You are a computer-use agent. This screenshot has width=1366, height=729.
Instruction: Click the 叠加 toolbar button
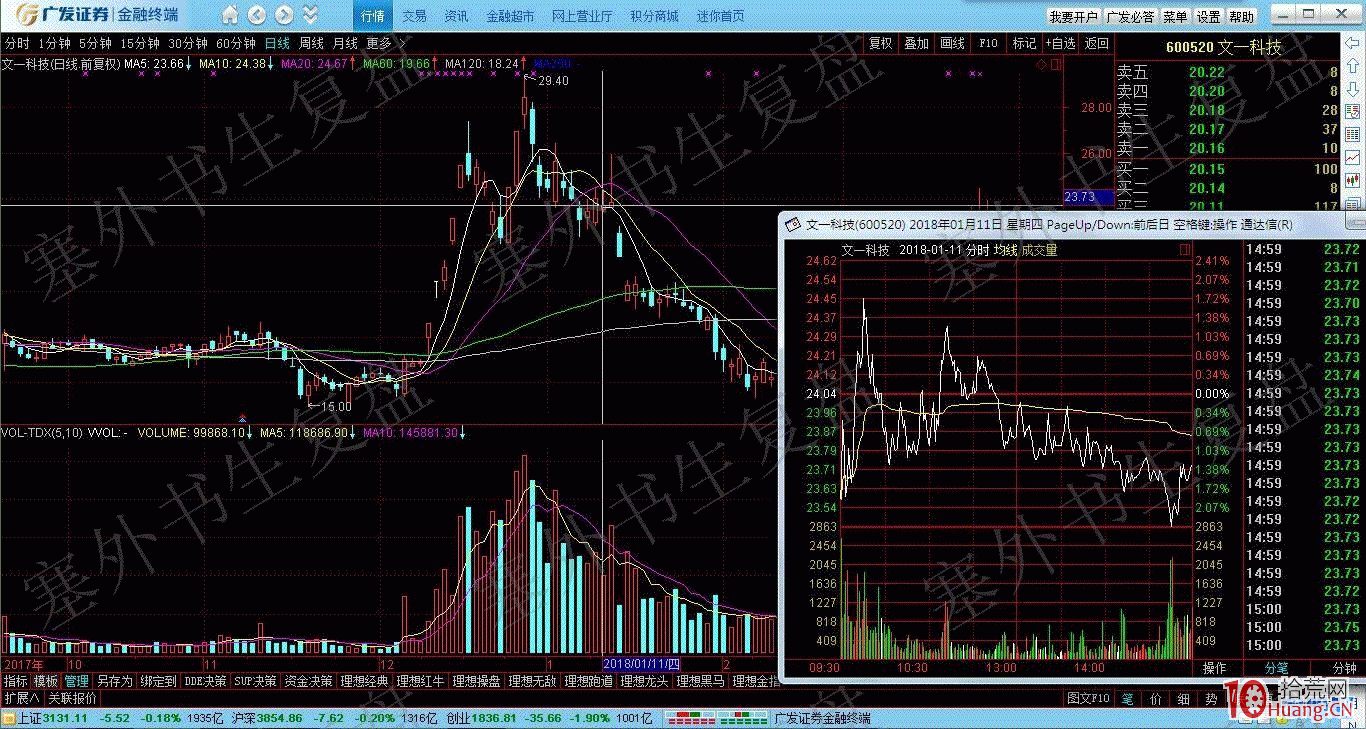point(916,43)
